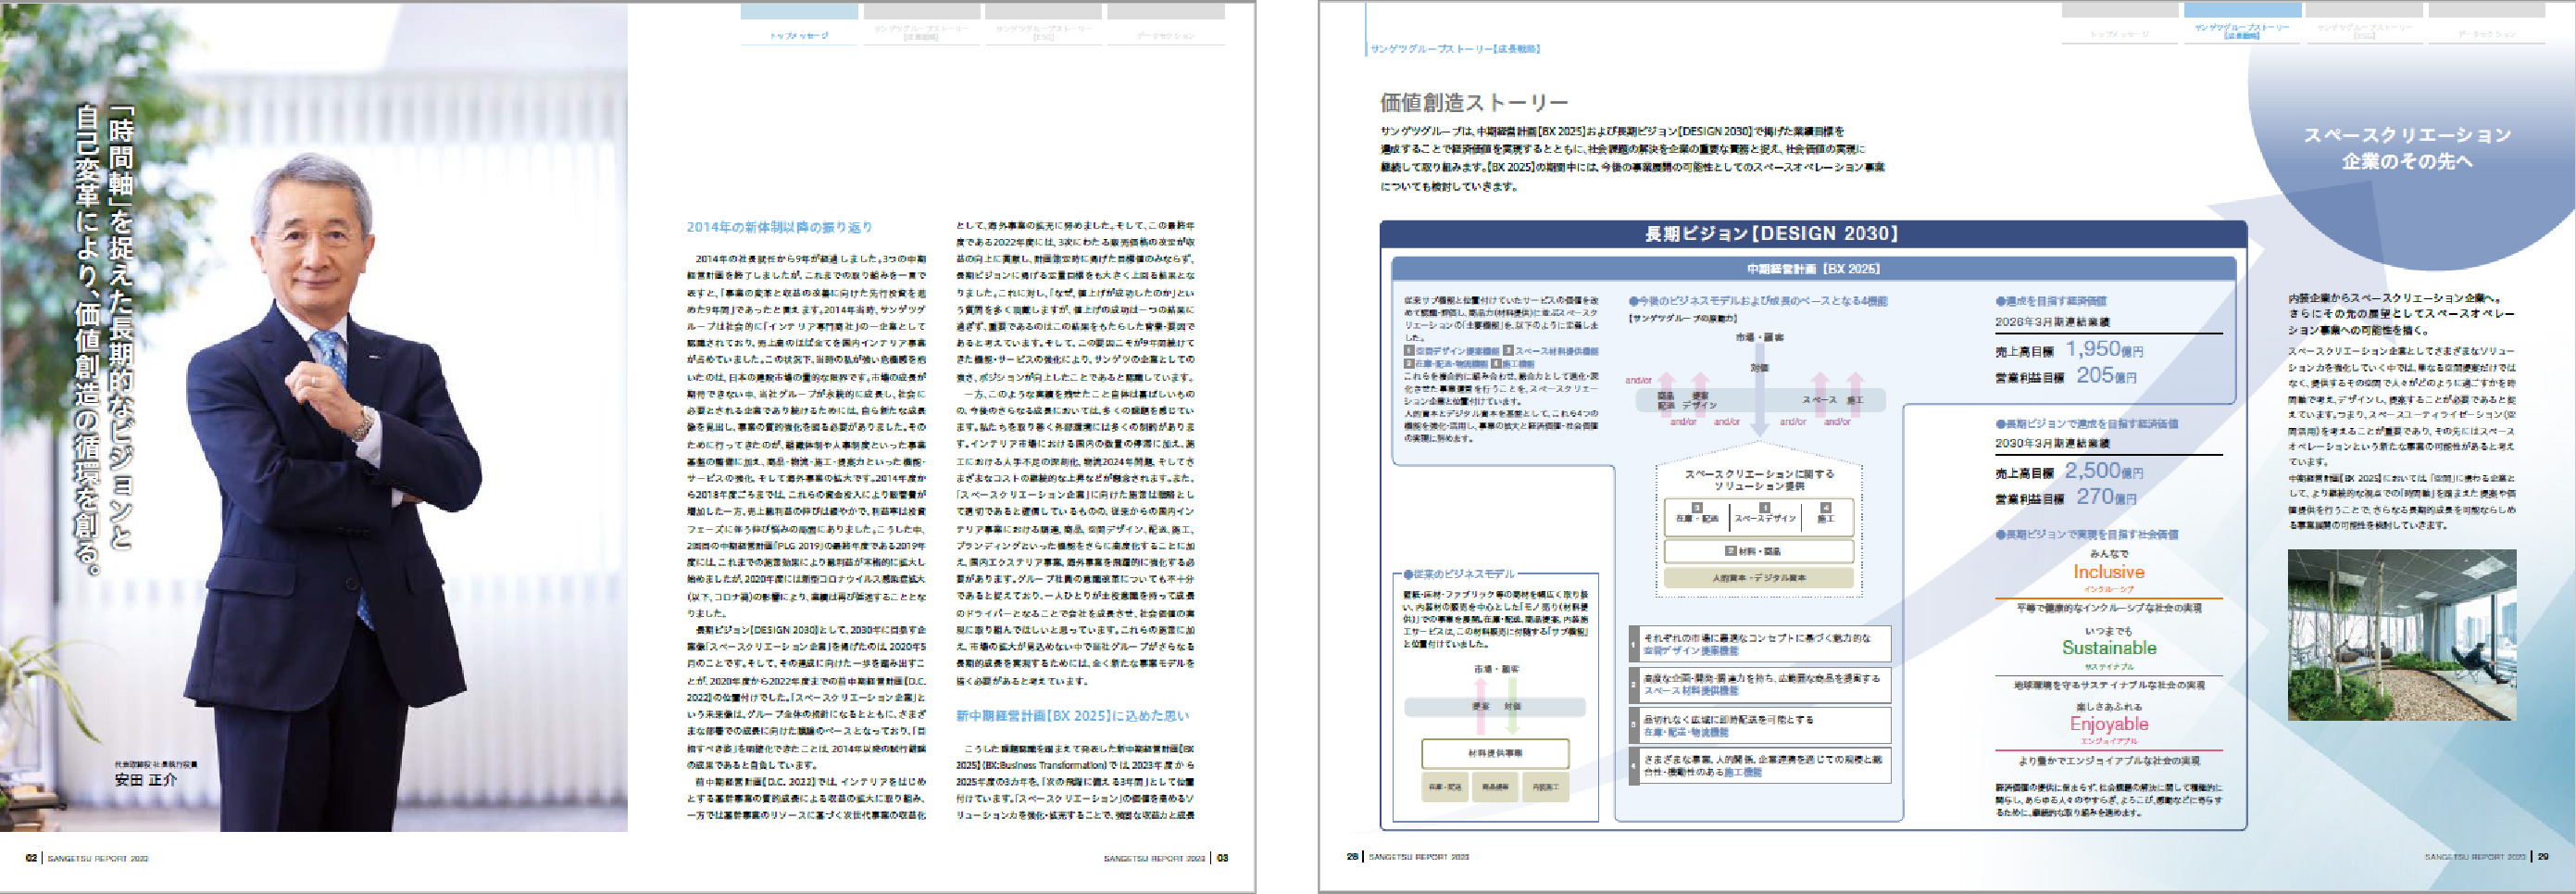Click the sales target value 1,950億円
The width and height of the screenshot is (2576, 894).
(x=2104, y=349)
